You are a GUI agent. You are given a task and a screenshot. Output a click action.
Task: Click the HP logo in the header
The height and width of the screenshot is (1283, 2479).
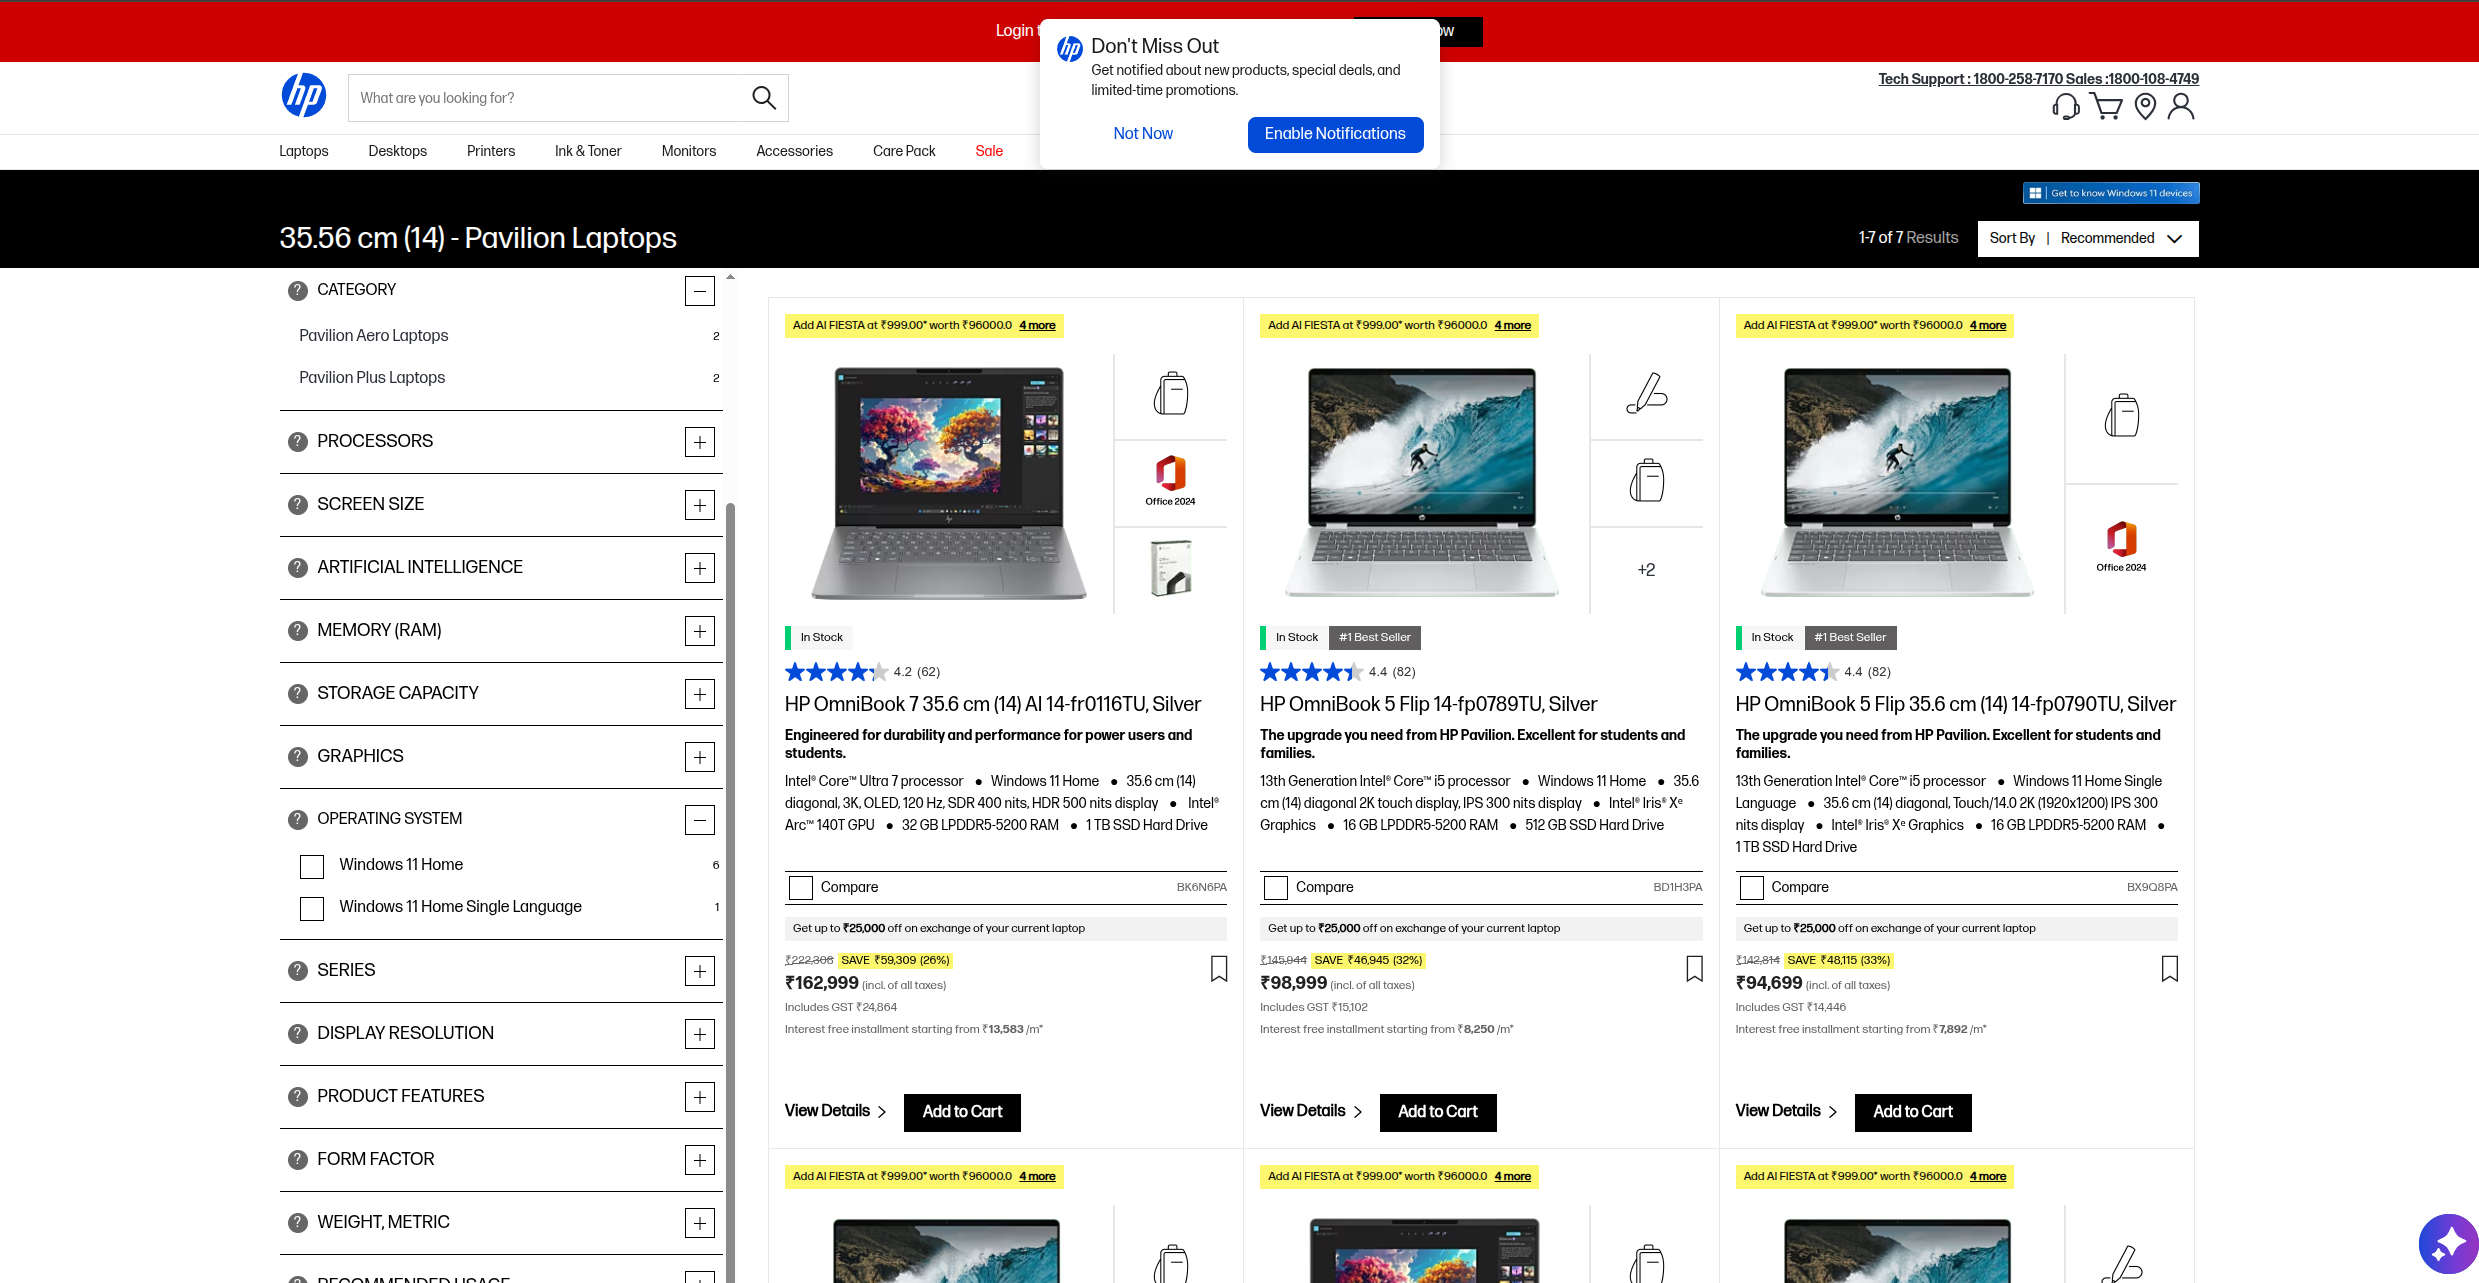pos(304,96)
